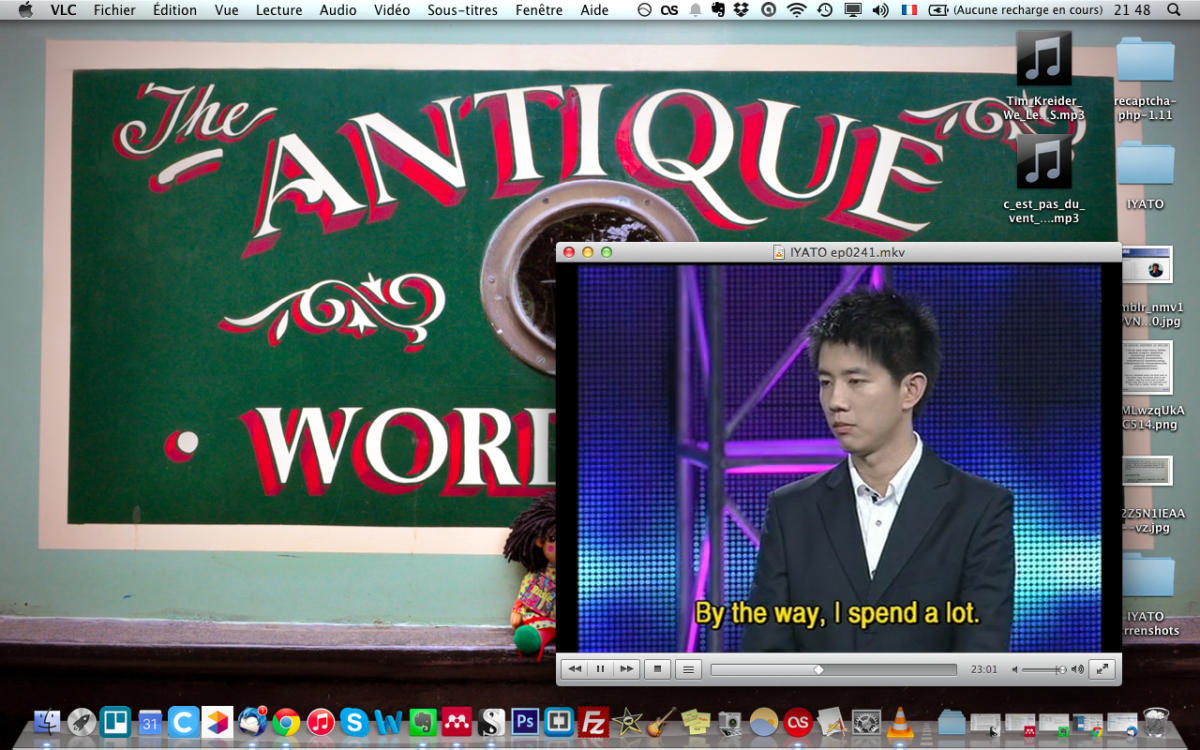Expand the Fenêtre menu

539,10
